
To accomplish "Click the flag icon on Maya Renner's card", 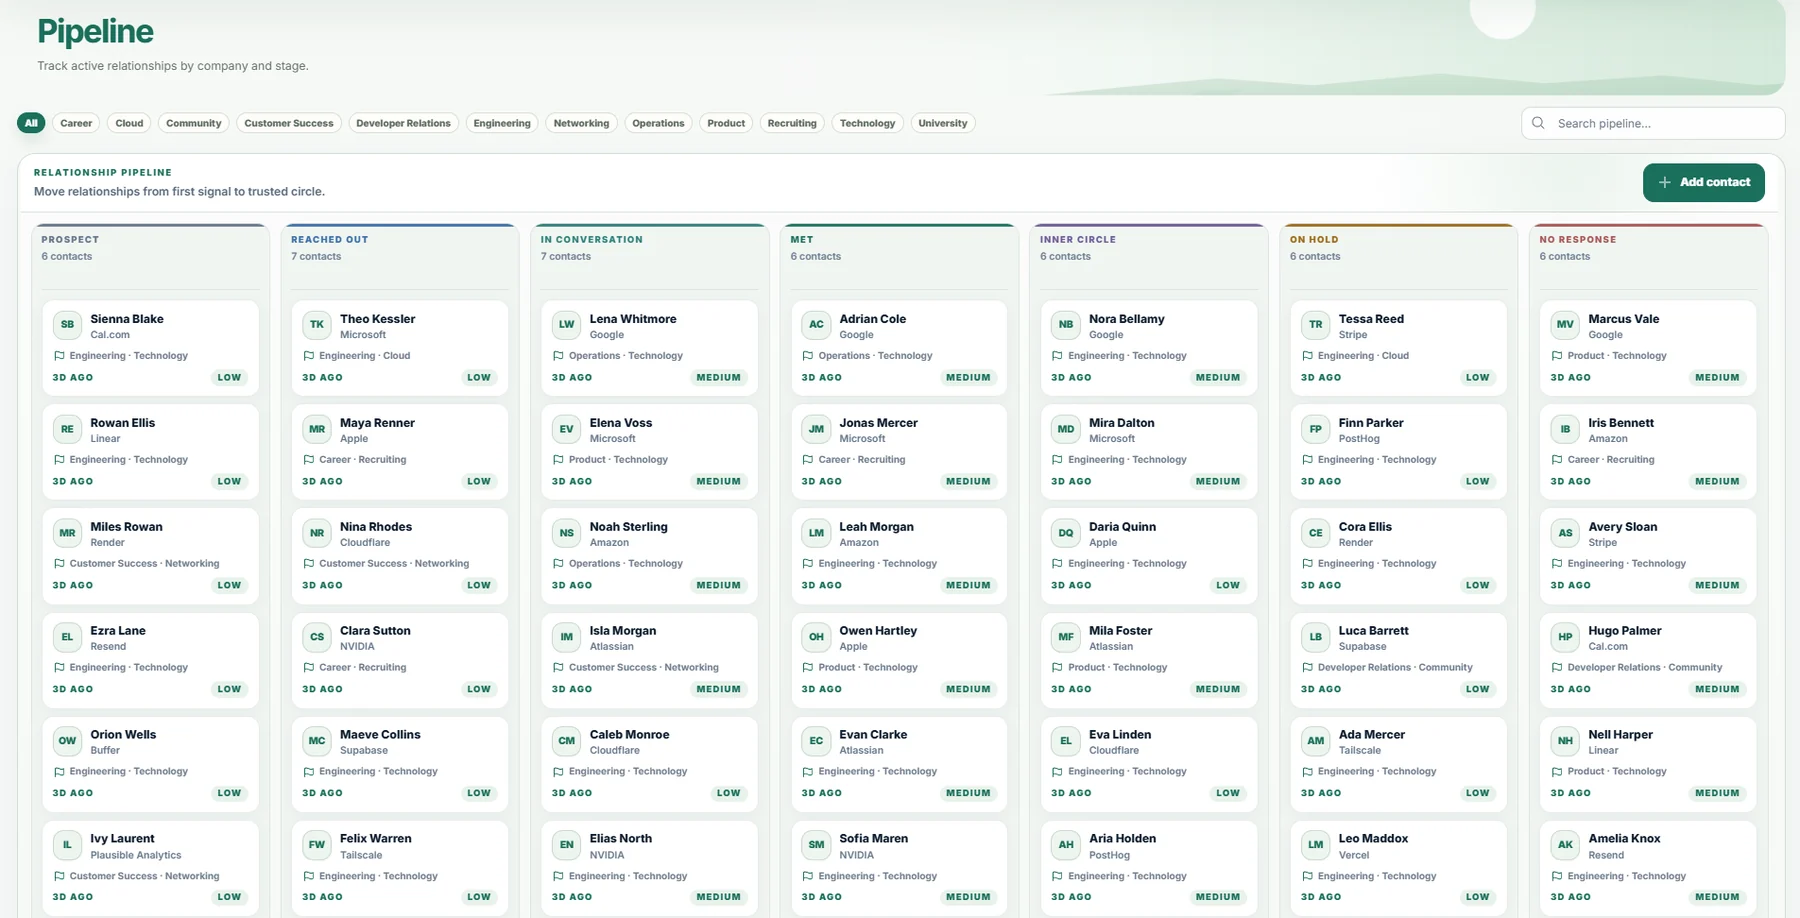I will (x=309, y=460).
